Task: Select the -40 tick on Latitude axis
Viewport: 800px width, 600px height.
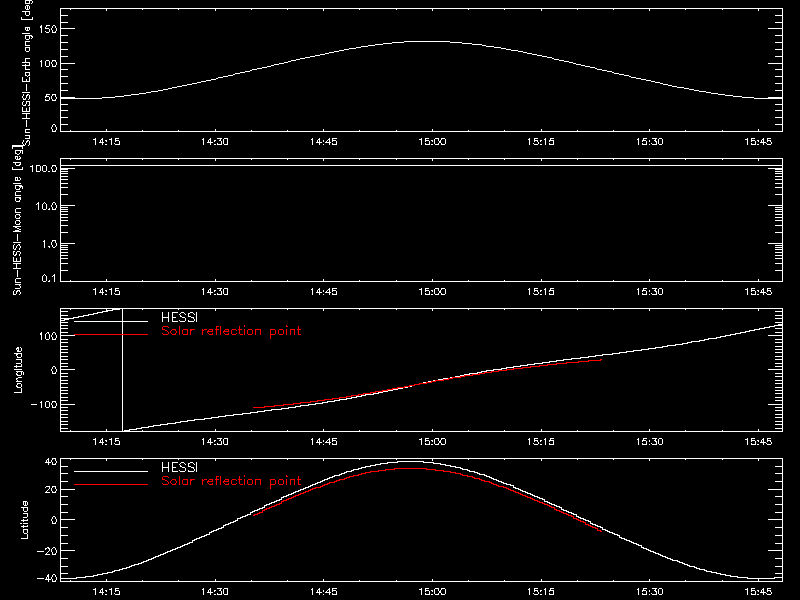Action: tap(47, 579)
